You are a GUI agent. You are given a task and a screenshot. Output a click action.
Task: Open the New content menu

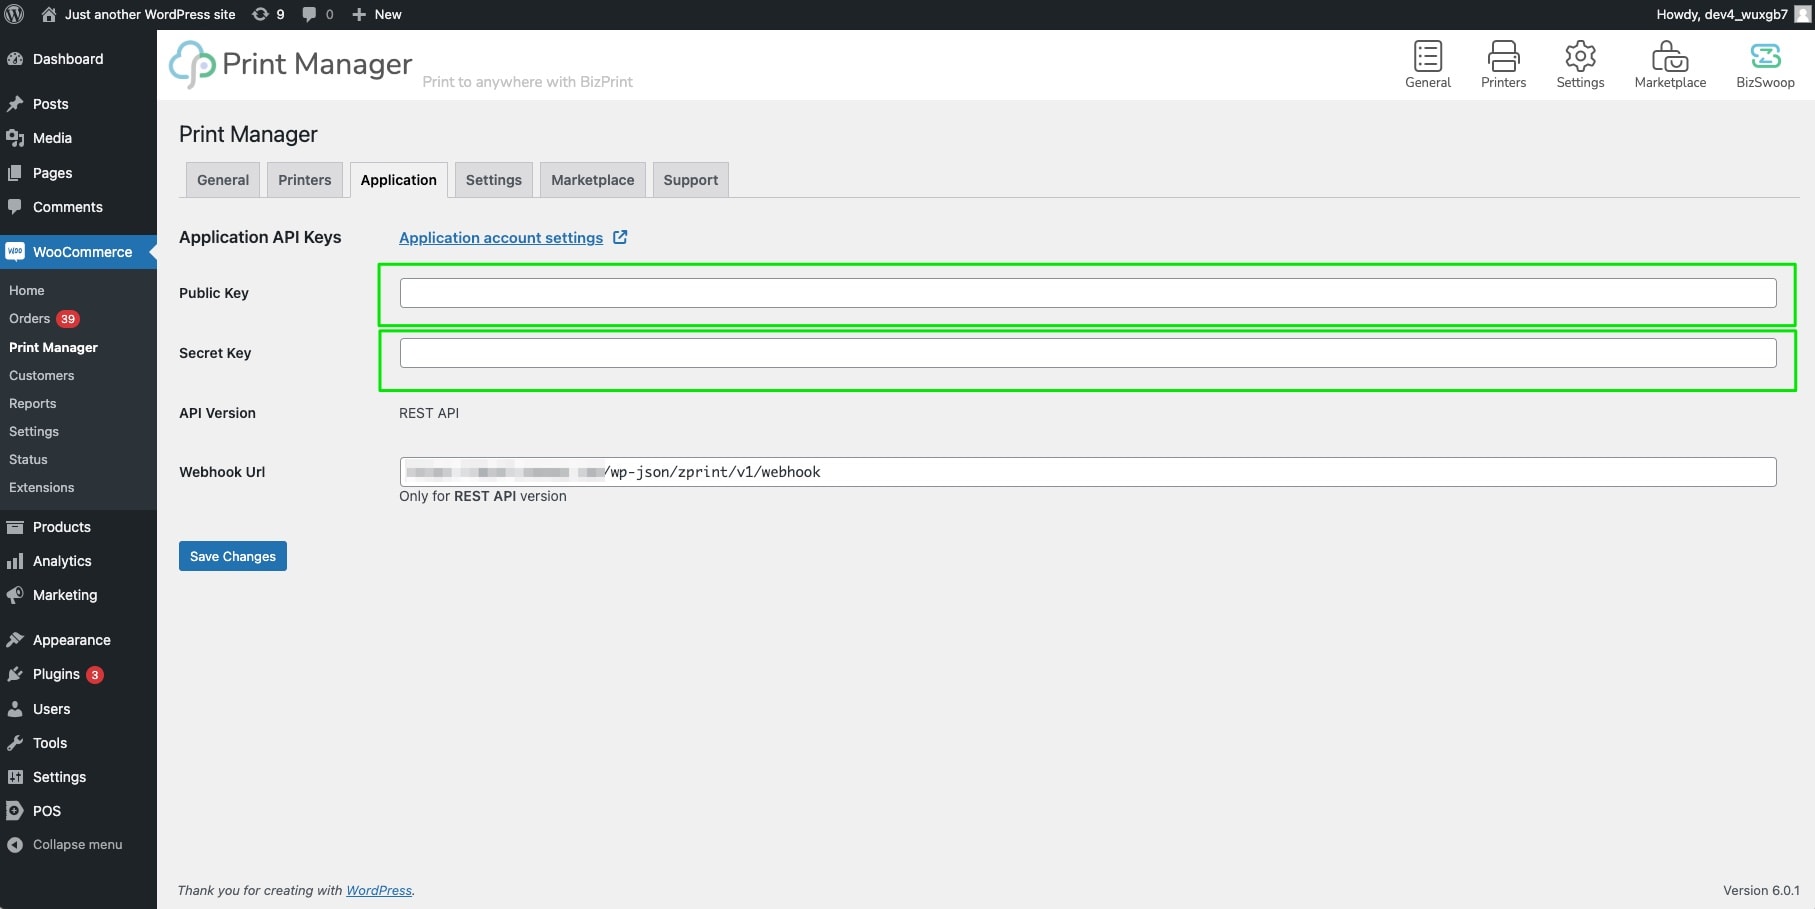pos(376,14)
